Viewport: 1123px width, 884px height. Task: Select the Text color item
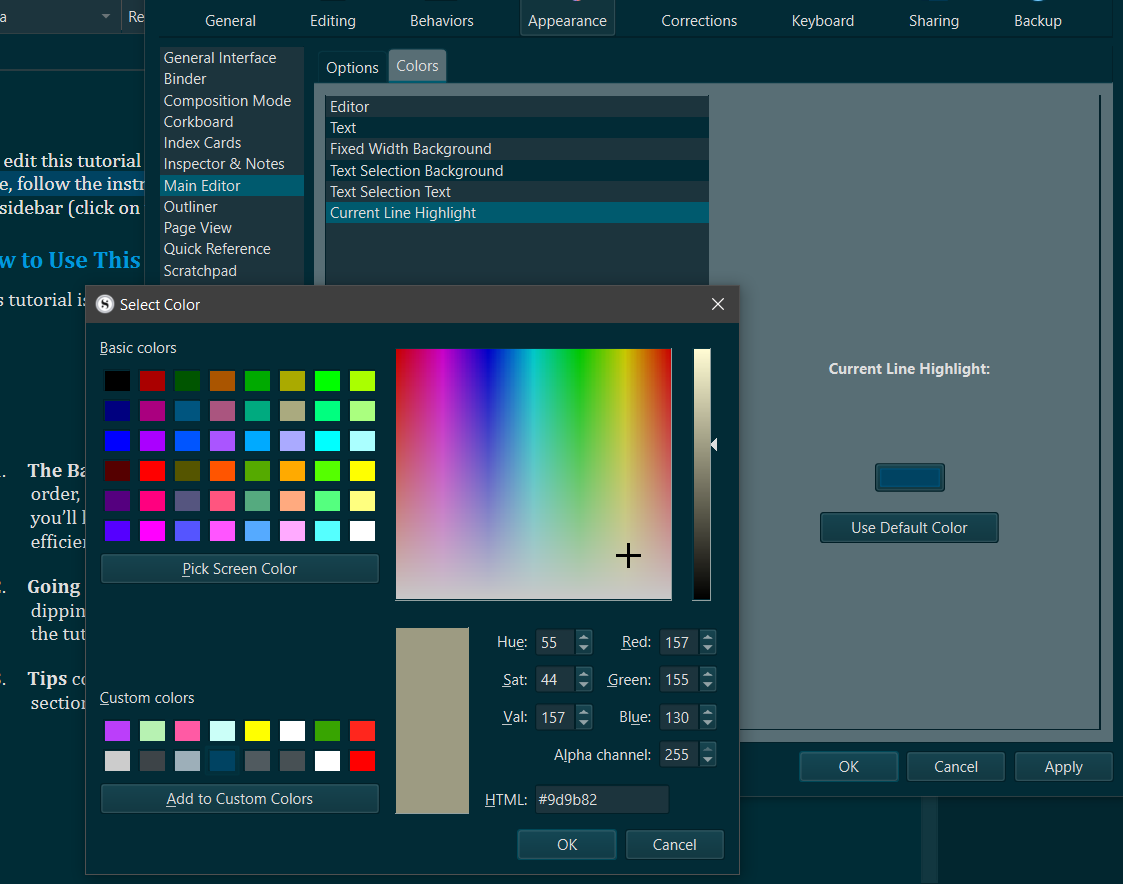coord(517,128)
